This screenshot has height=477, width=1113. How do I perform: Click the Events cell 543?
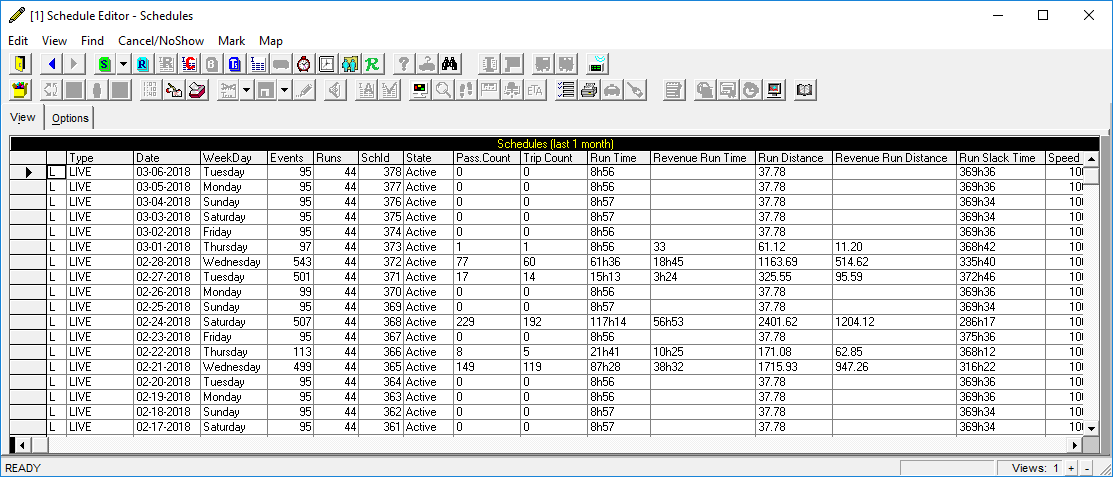[x=290, y=262]
